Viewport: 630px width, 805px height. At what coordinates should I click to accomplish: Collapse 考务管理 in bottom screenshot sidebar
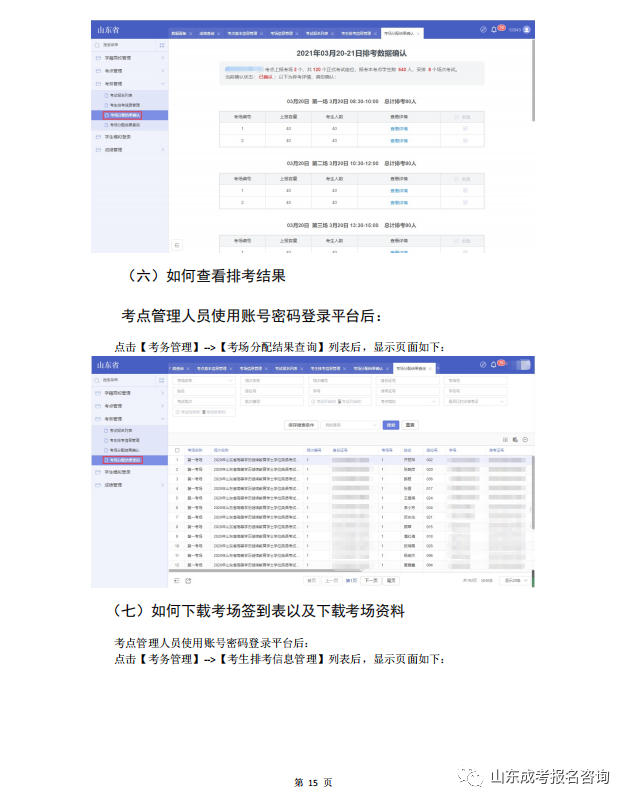pos(130,419)
